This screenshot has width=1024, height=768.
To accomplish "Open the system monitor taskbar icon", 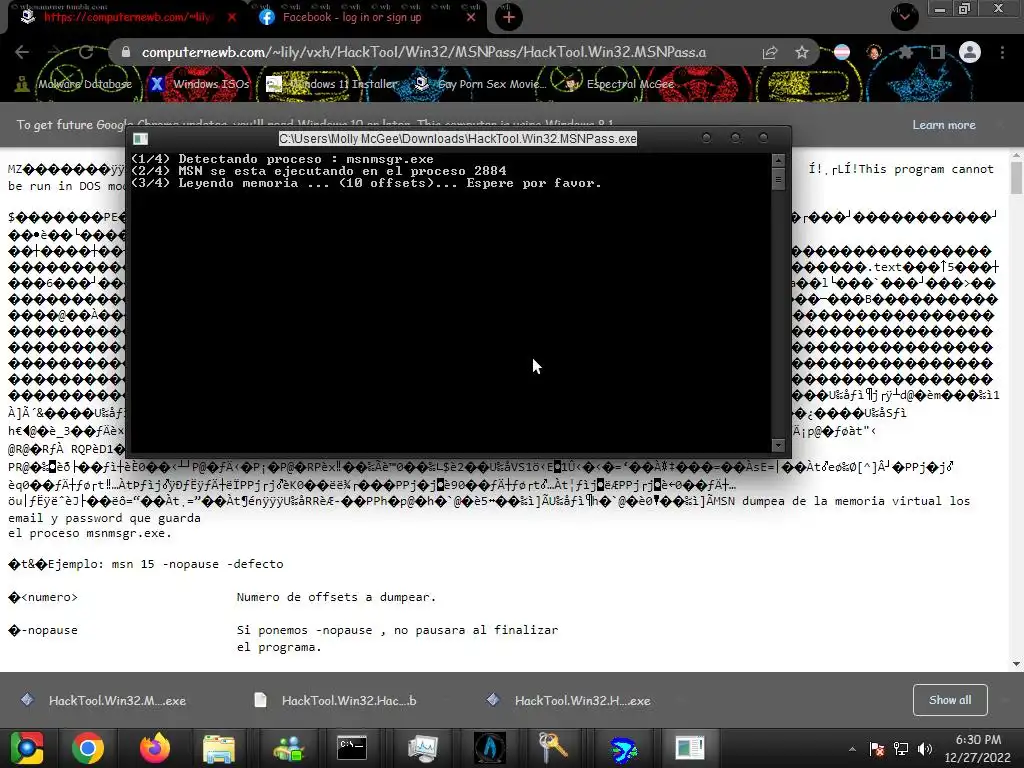I will [x=423, y=748].
